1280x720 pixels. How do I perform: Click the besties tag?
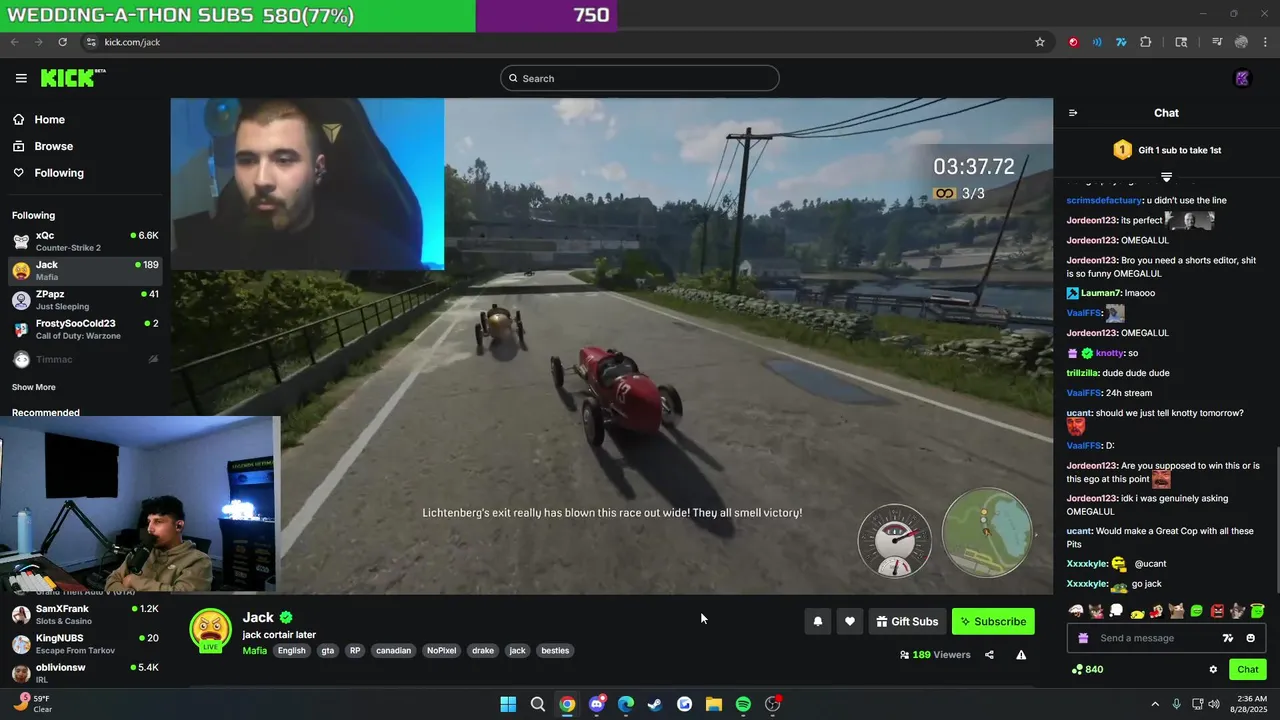pos(555,650)
